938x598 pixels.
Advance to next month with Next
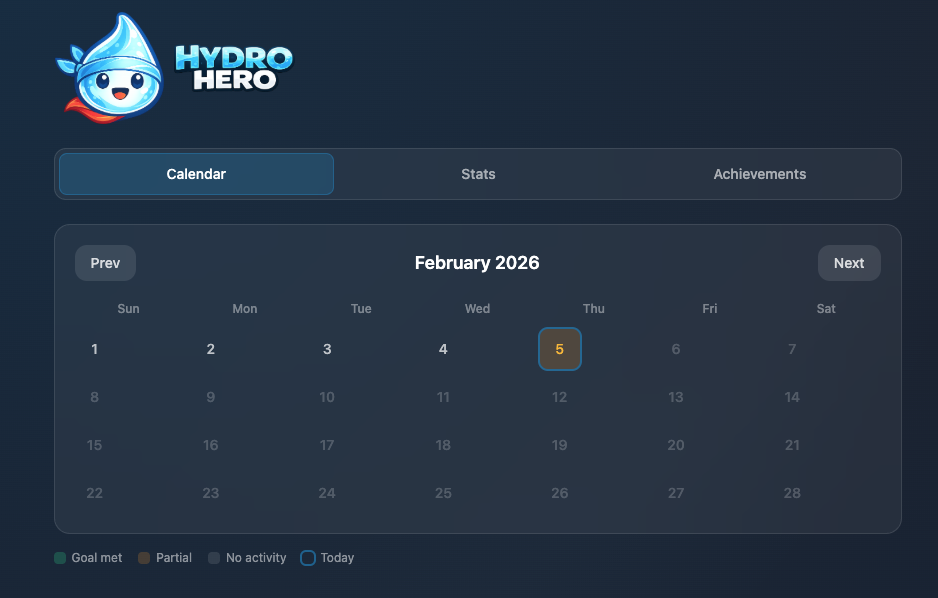point(848,263)
